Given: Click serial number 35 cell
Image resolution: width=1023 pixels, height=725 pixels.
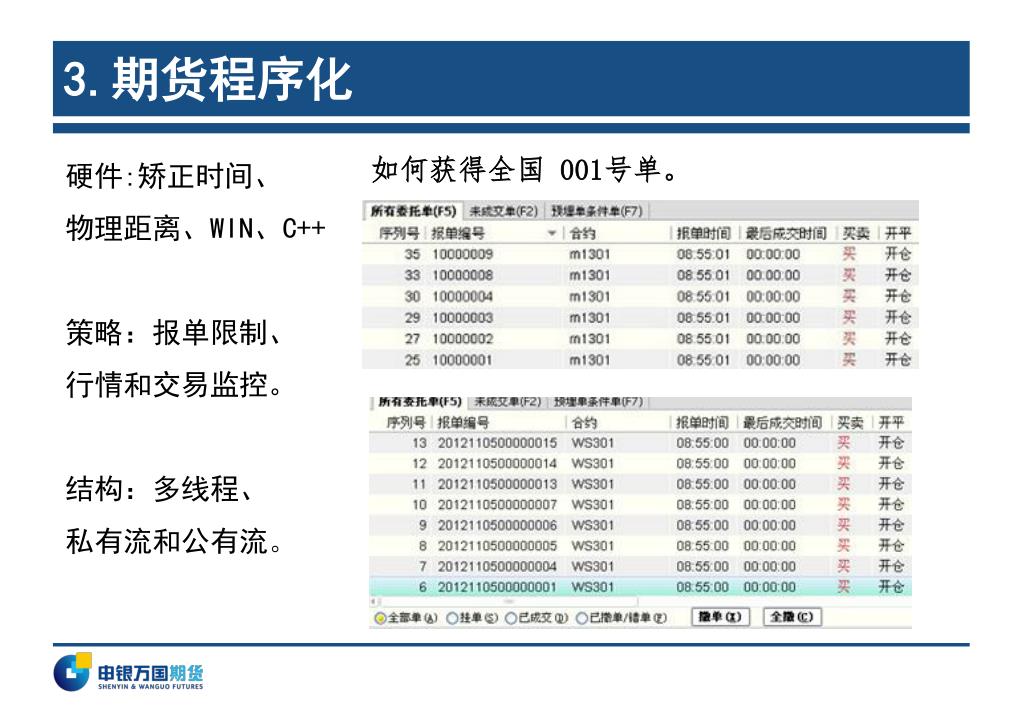Looking at the screenshot, I should pos(412,254).
